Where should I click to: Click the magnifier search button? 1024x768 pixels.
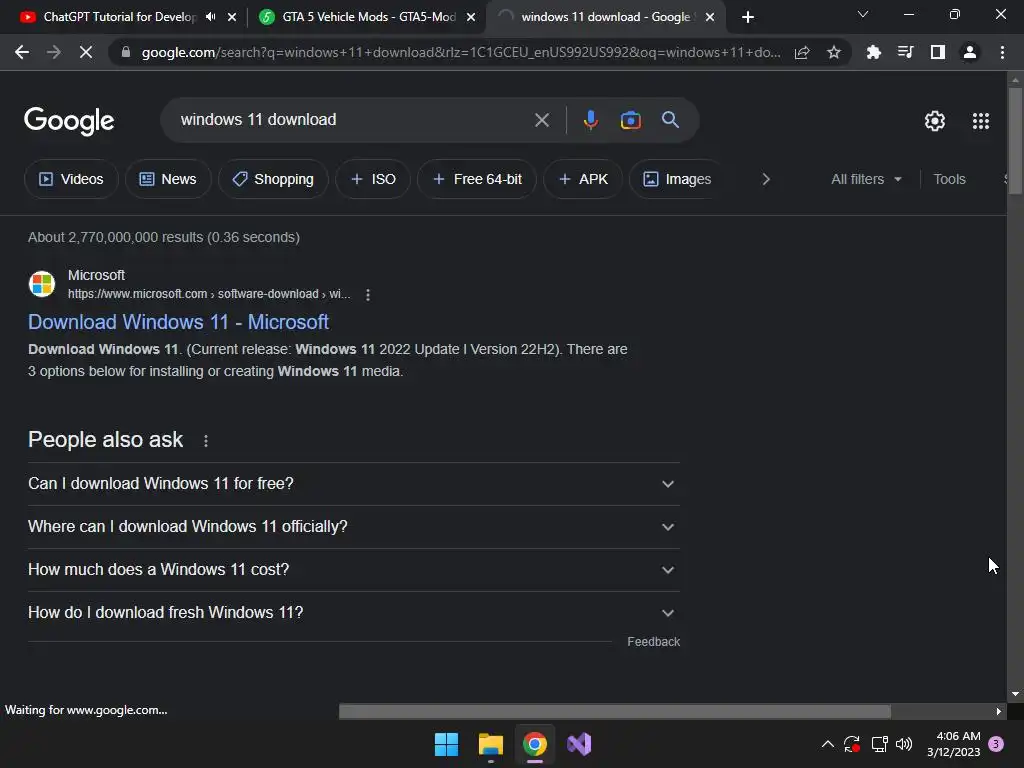[670, 120]
